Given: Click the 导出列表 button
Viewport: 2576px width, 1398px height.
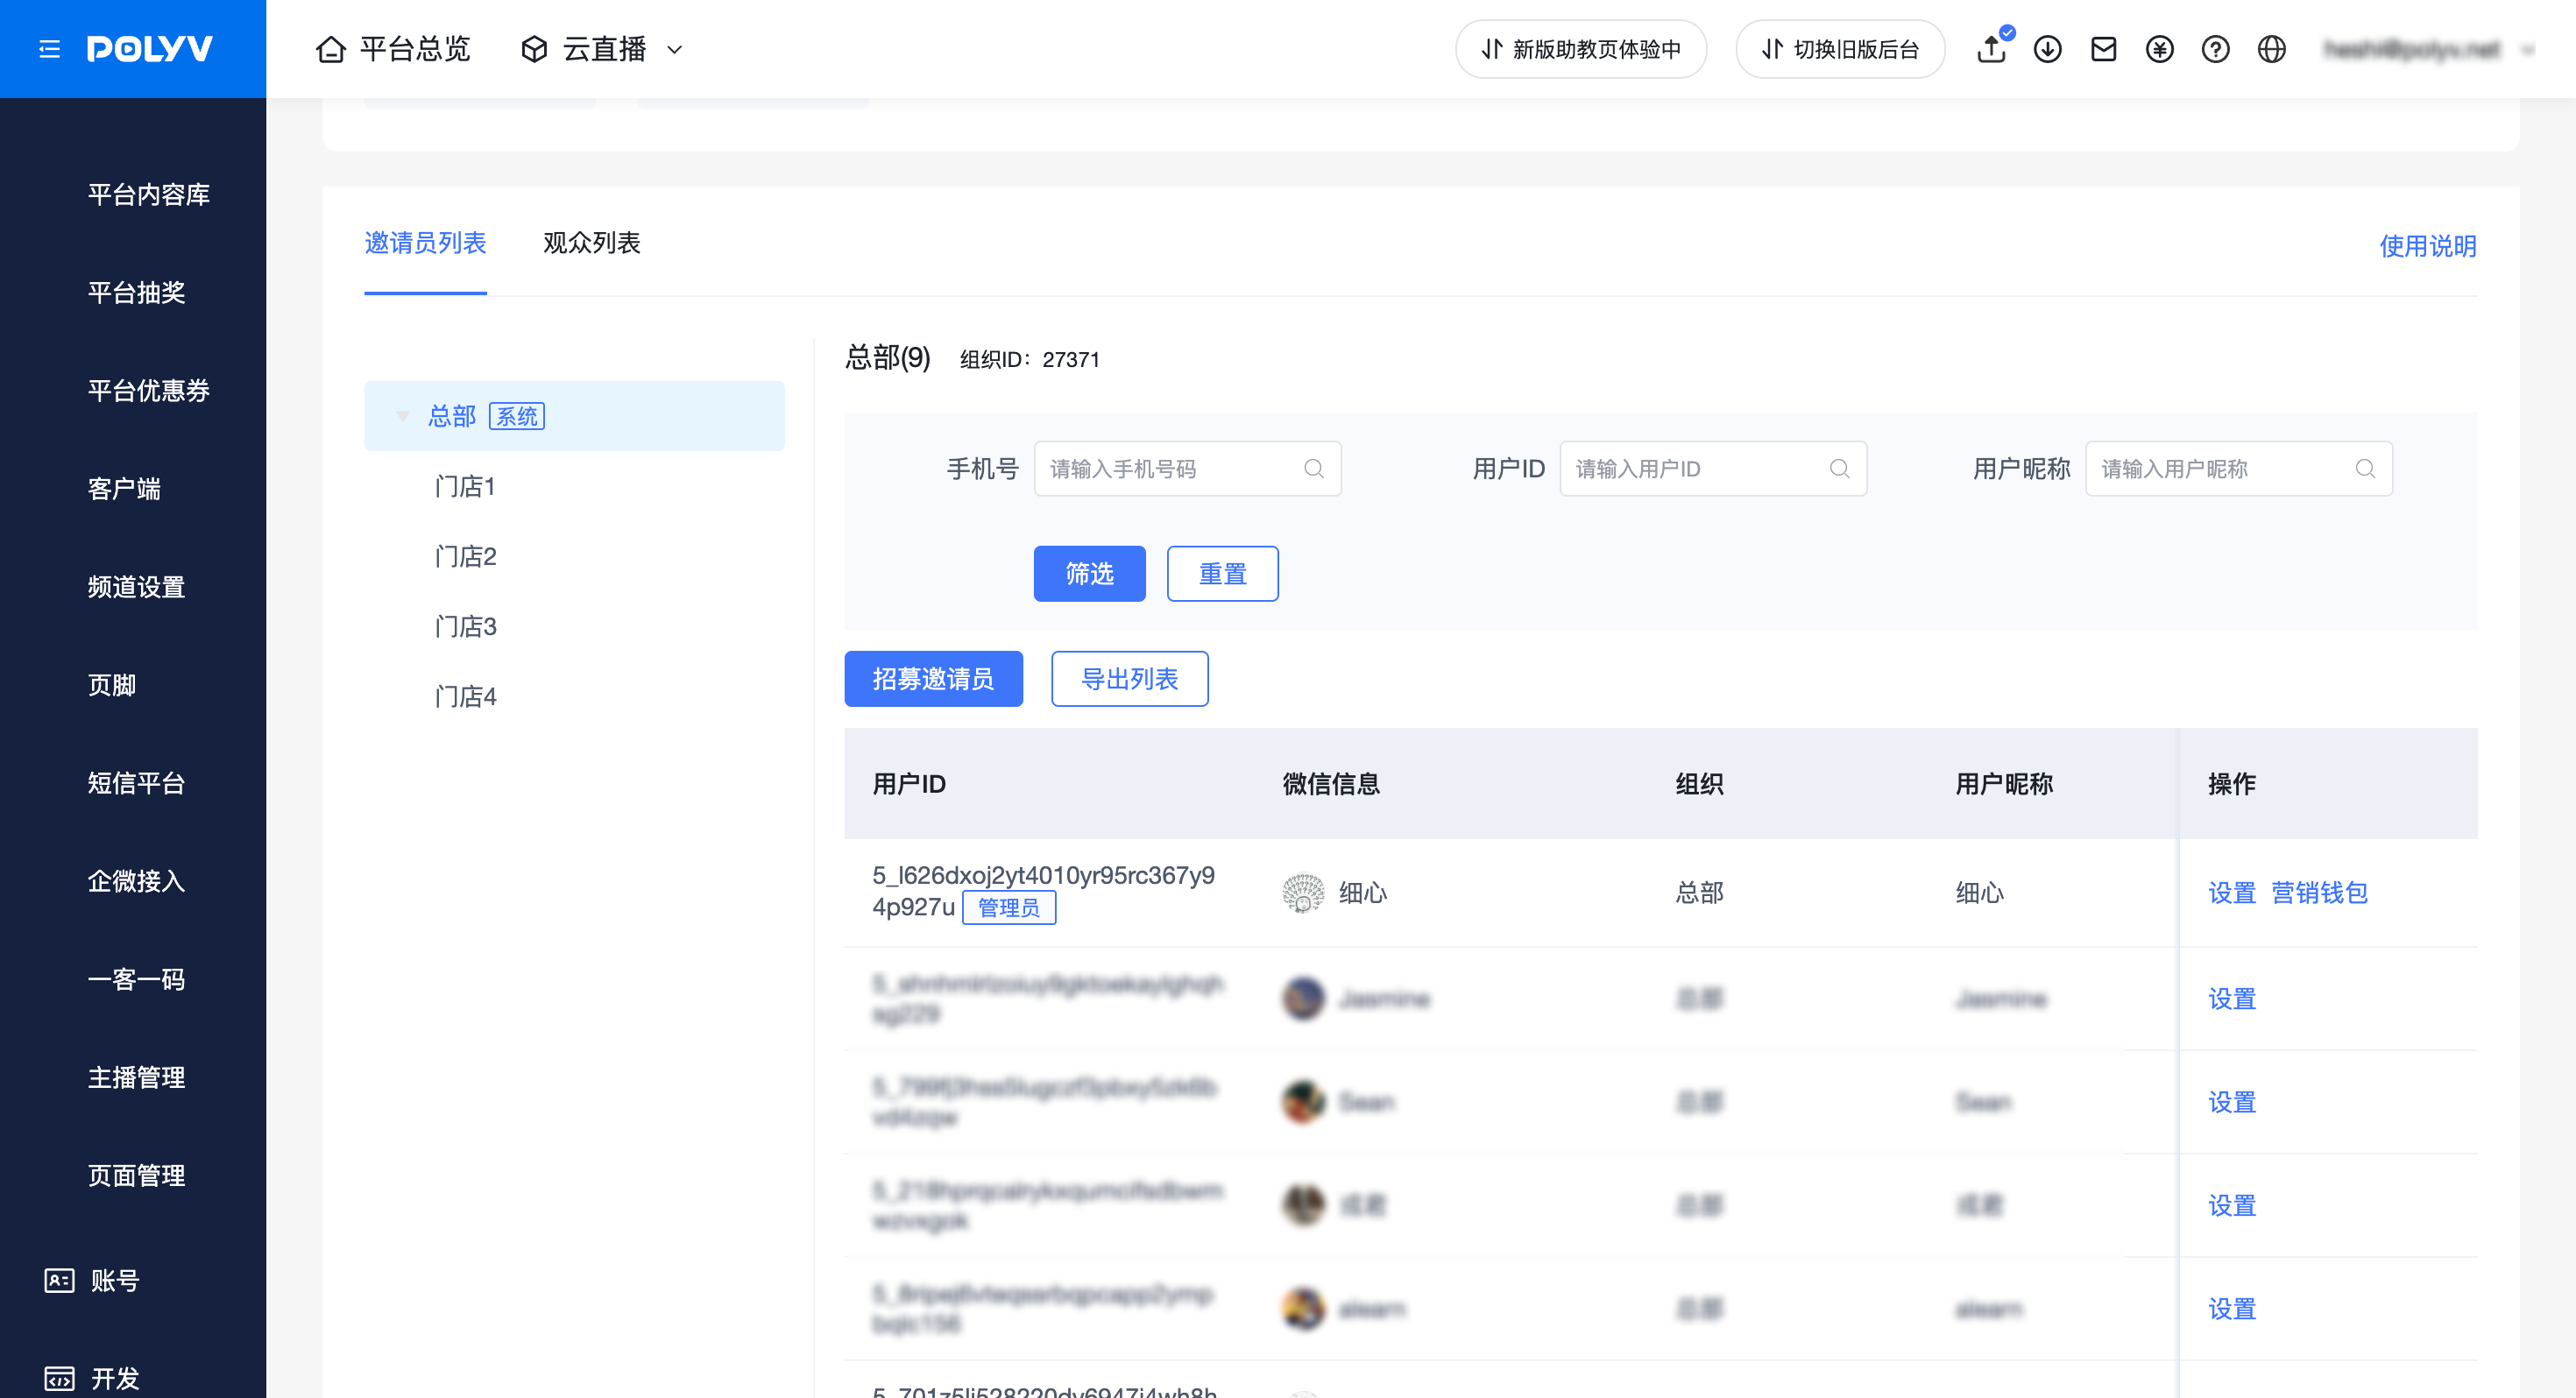Looking at the screenshot, I should coord(1129,678).
